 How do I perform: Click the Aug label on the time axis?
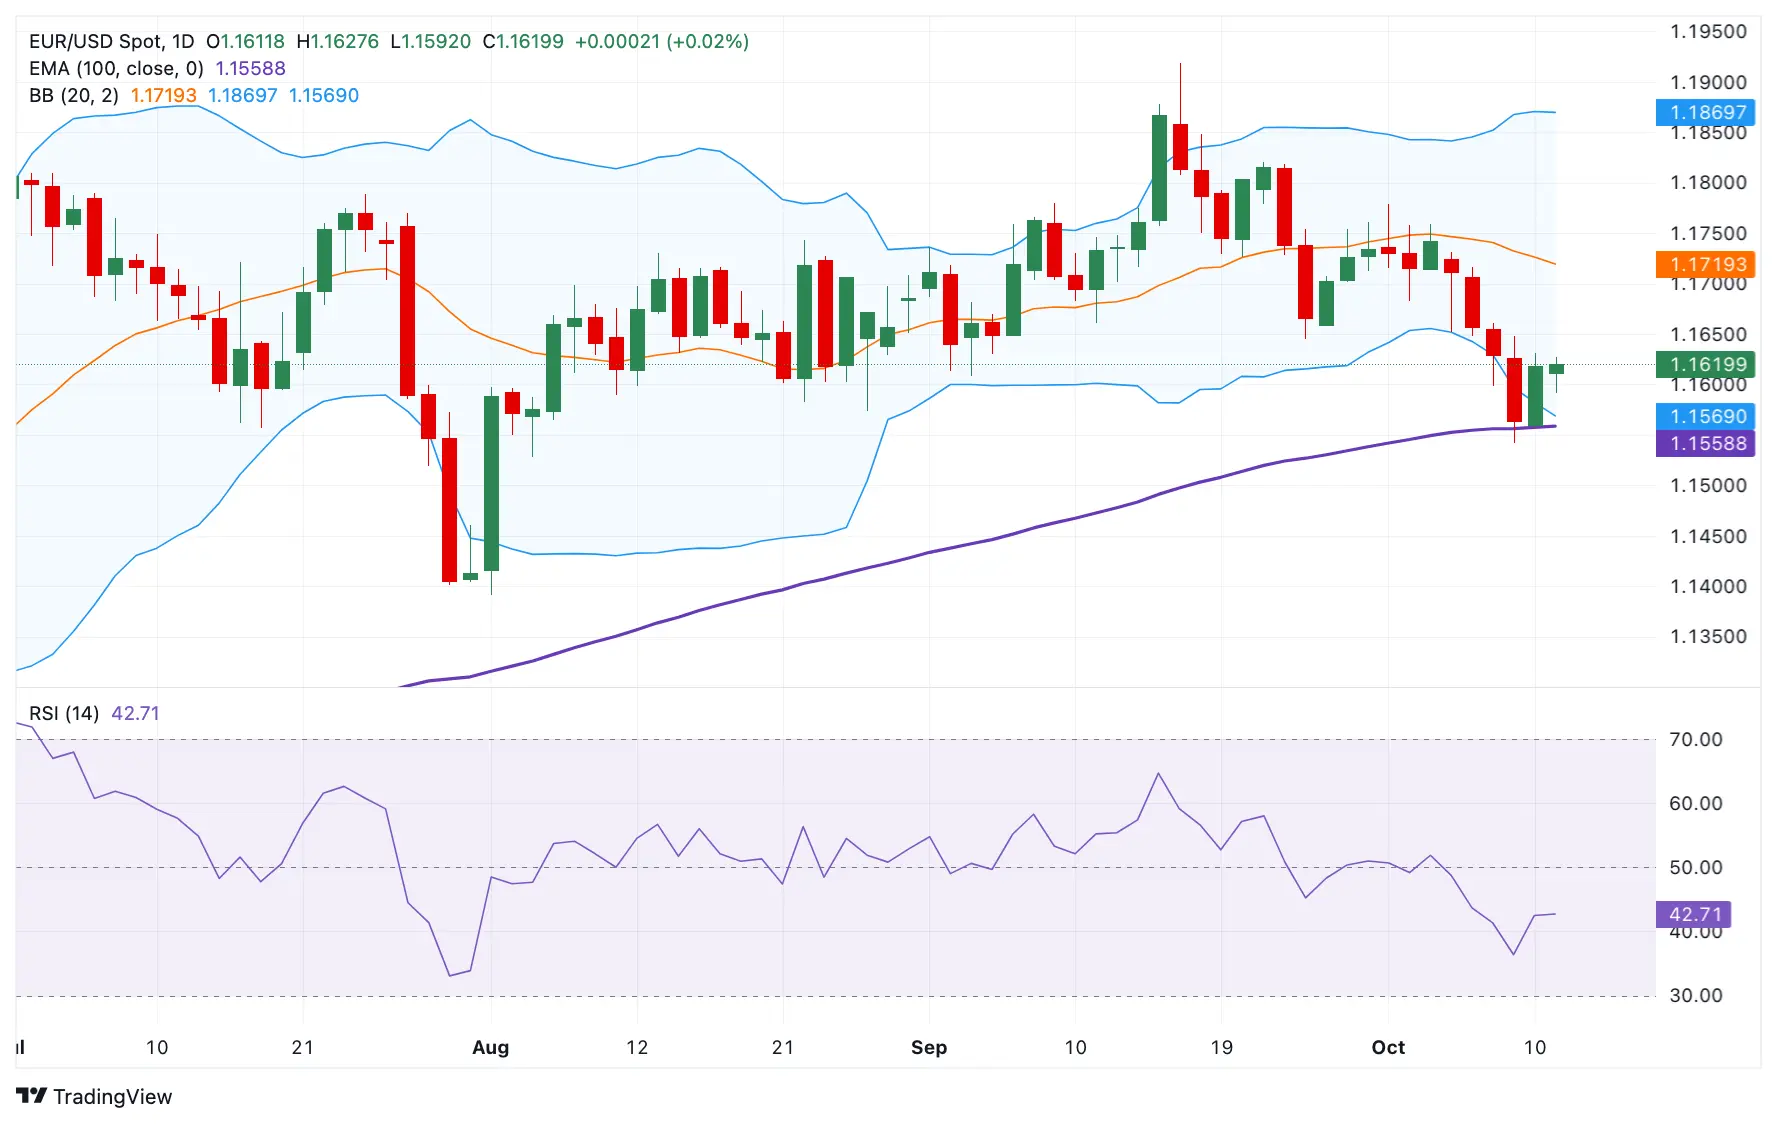point(490,1048)
